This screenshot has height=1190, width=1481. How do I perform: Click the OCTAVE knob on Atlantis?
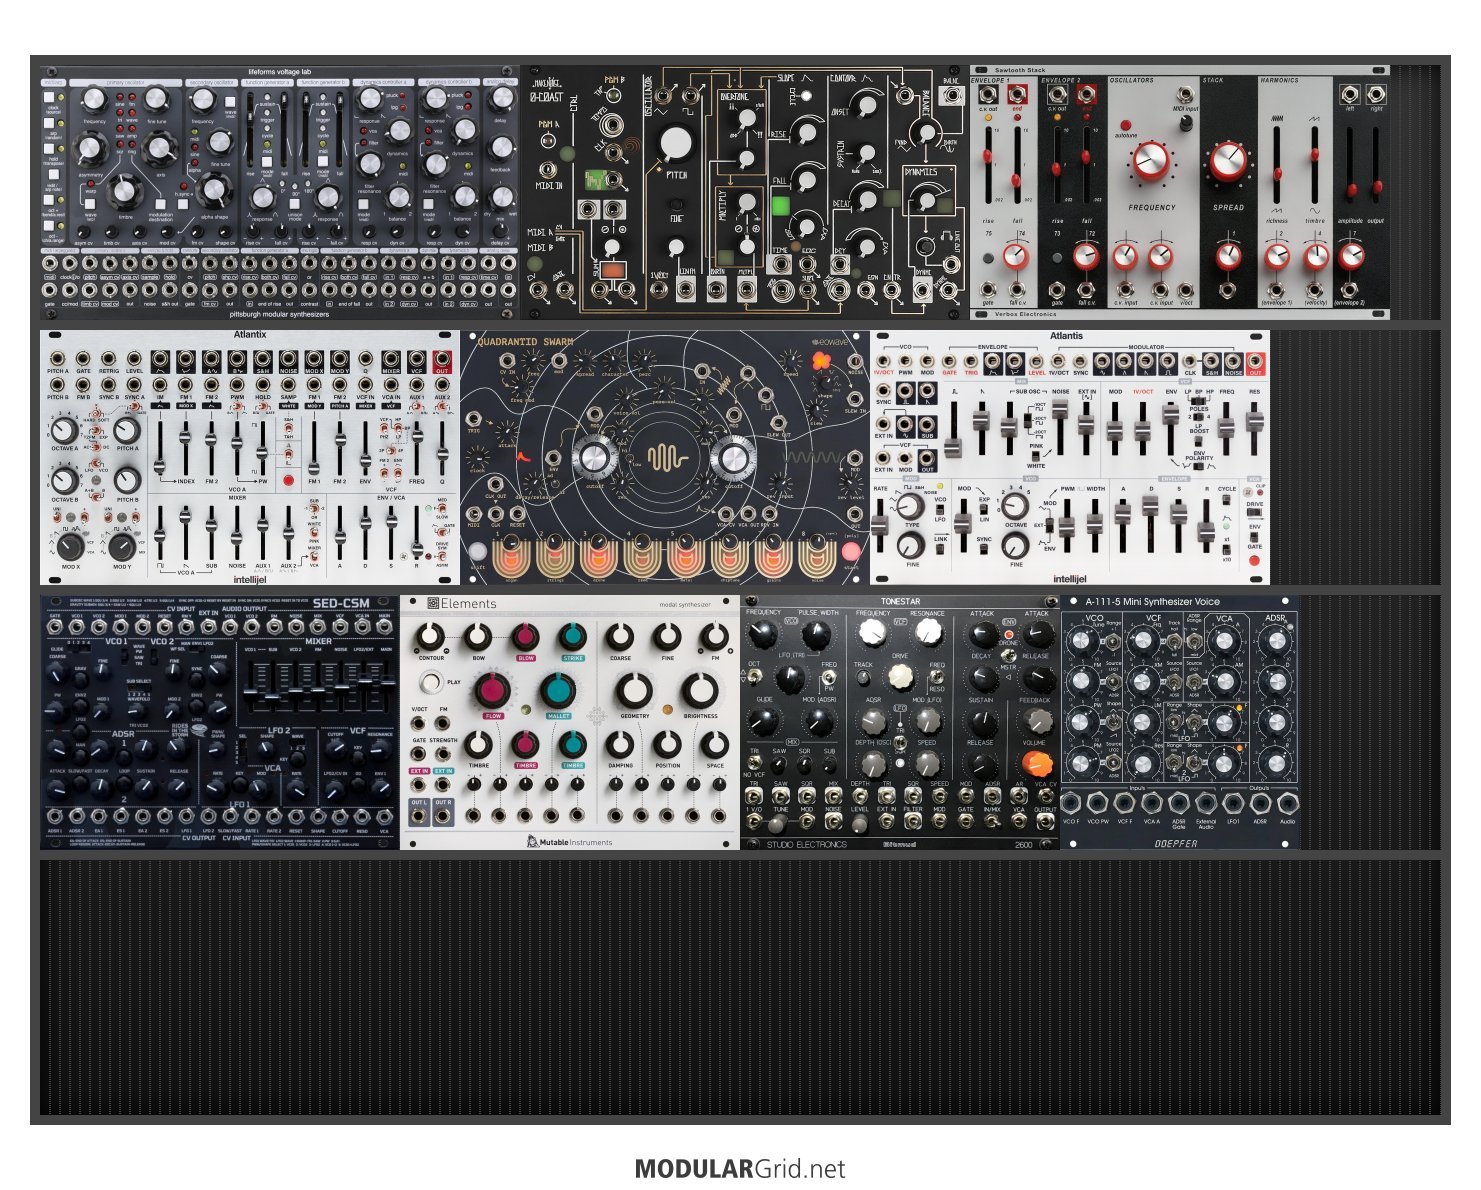pyautogui.click(x=1015, y=507)
